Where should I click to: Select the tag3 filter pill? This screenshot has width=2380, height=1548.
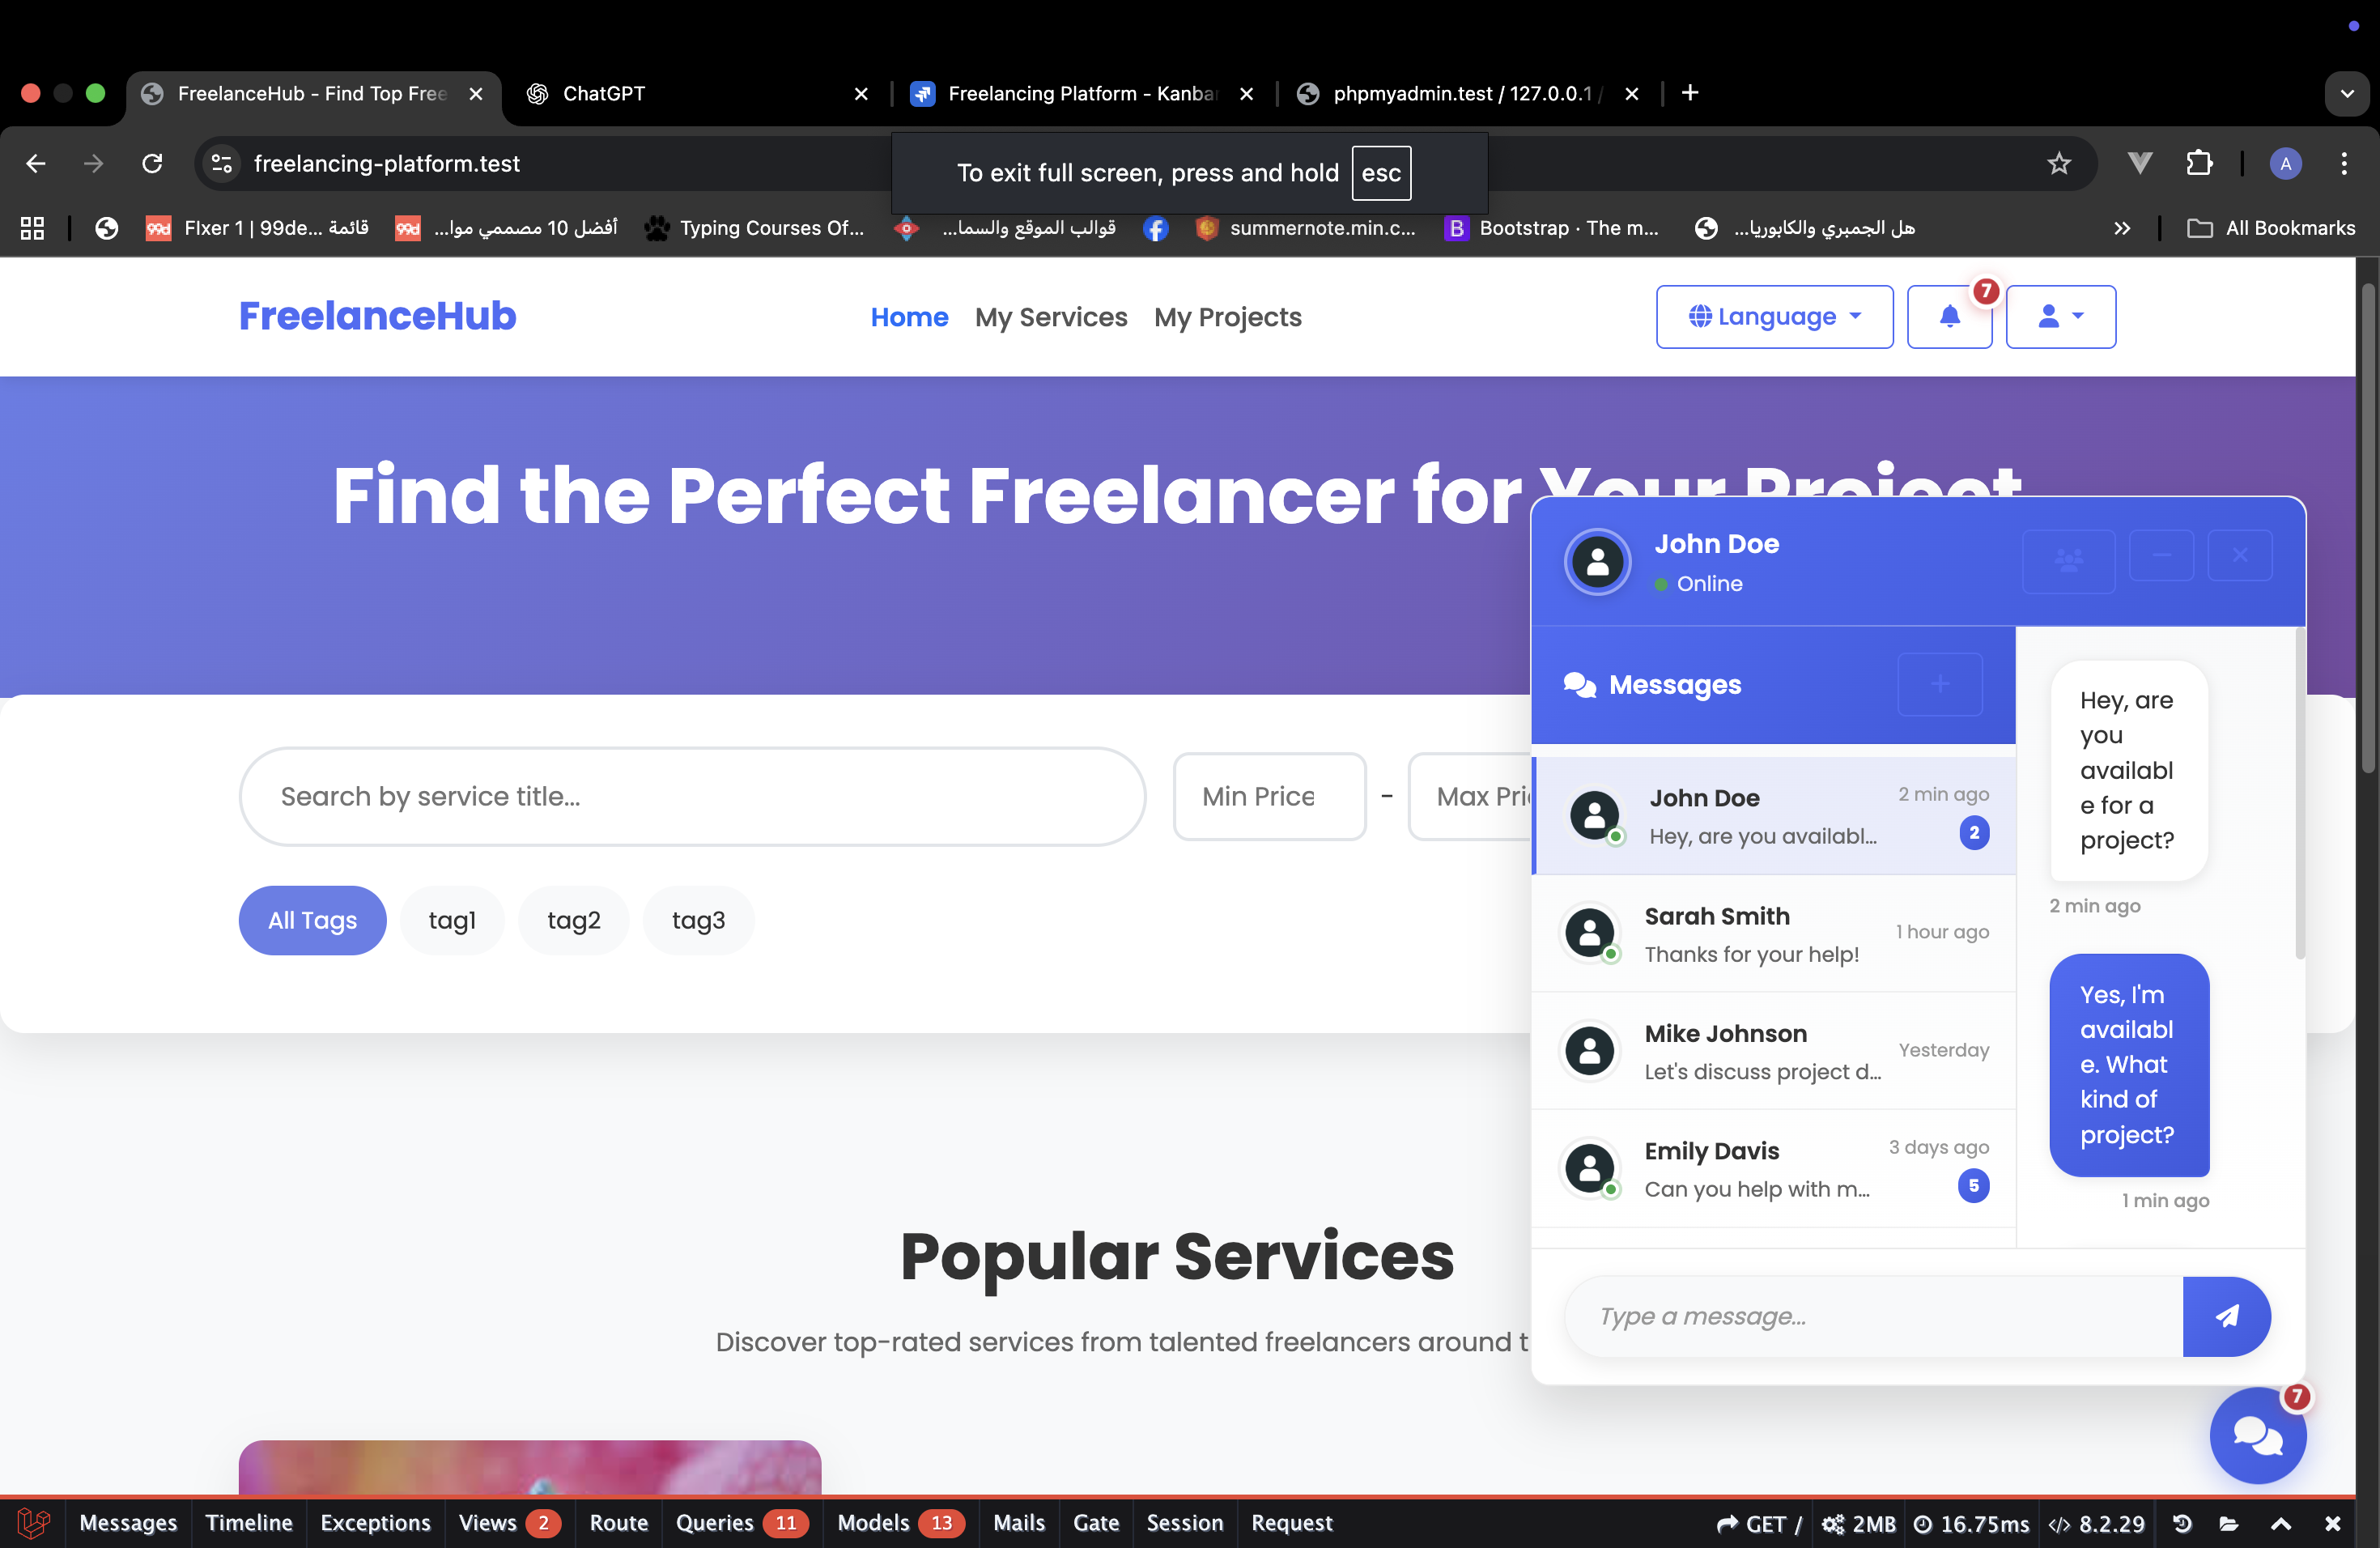click(x=698, y=920)
